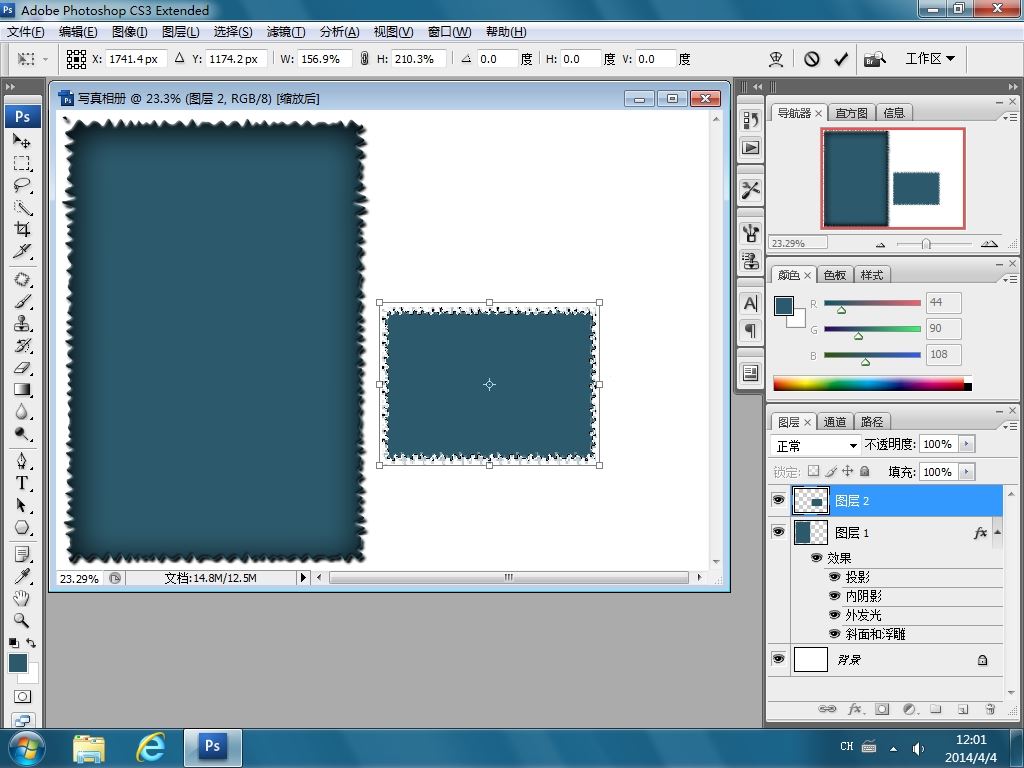This screenshot has width=1024, height=768.
Task: Toggle visibility of the 背景 layer
Action: click(x=779, y=659)
